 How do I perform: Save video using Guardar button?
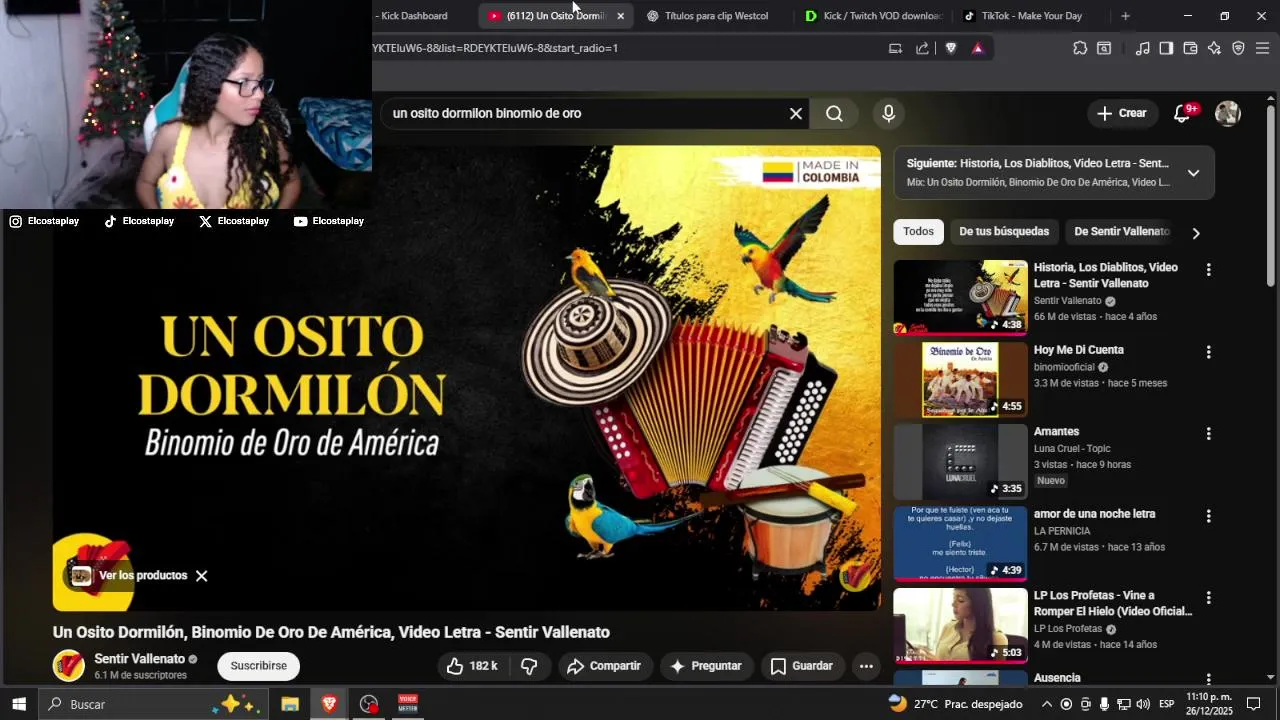(802, 666)
